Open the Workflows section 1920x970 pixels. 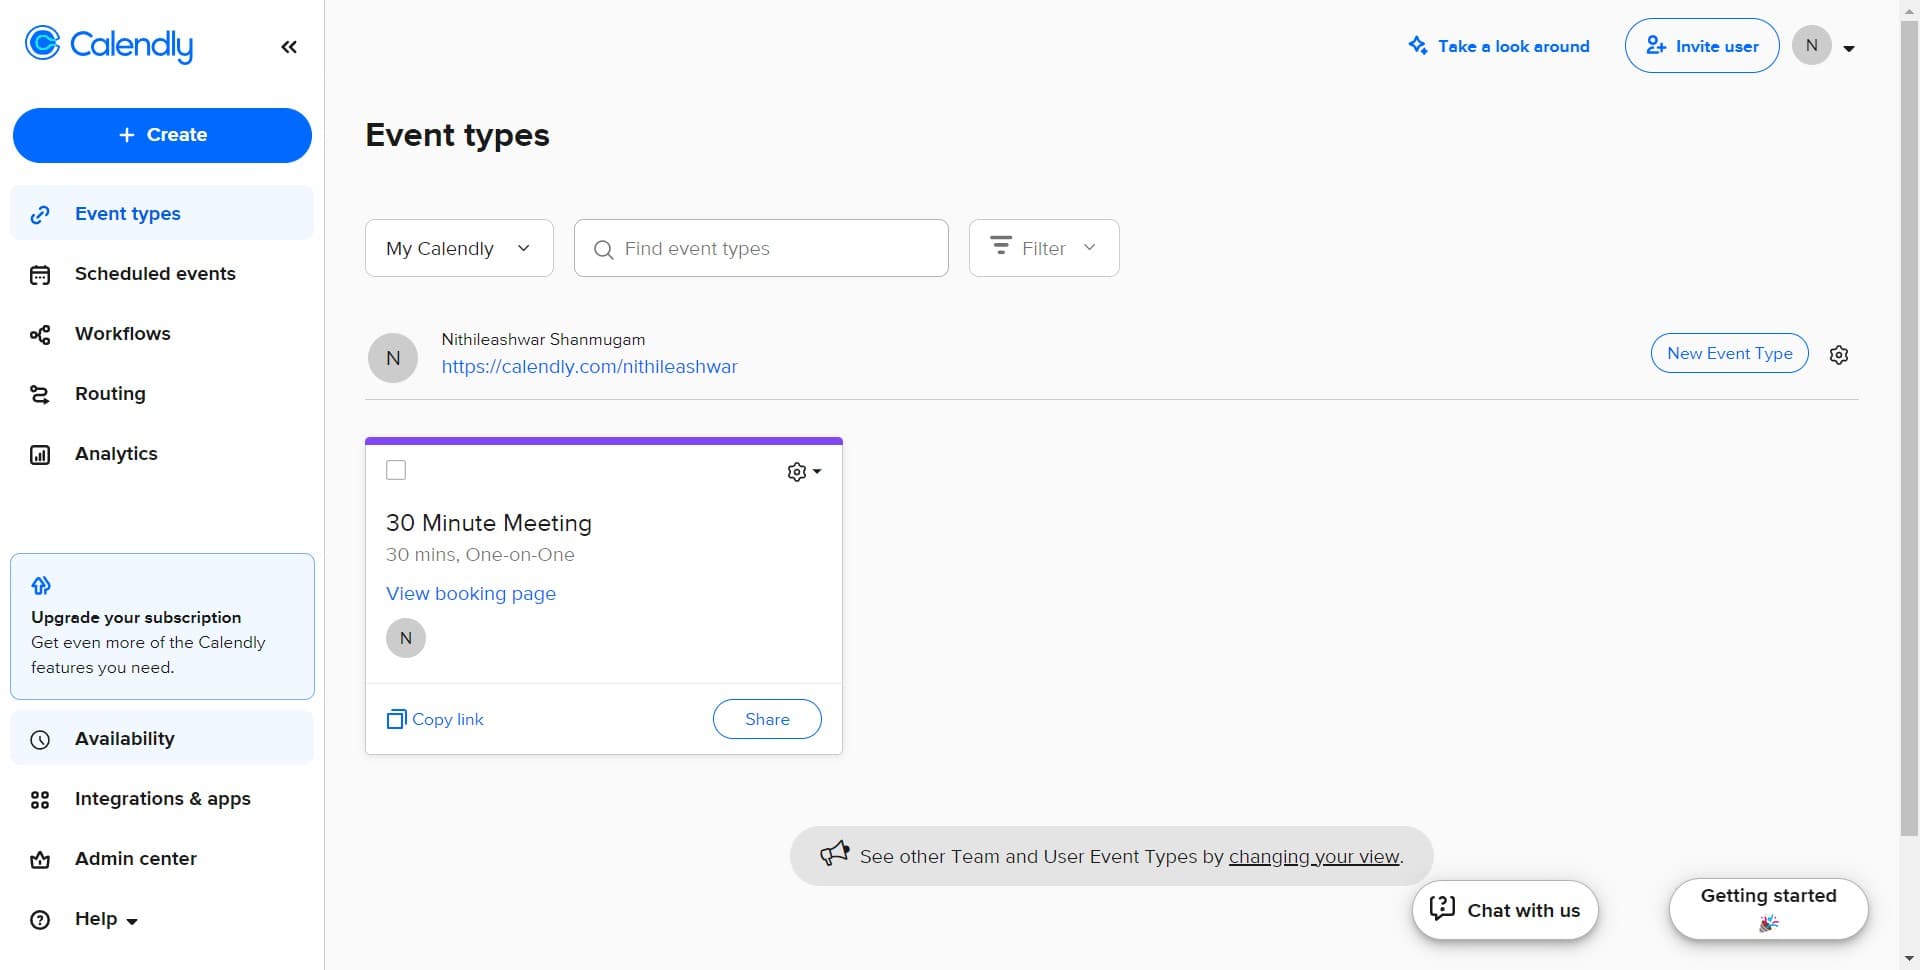(122, 334)
